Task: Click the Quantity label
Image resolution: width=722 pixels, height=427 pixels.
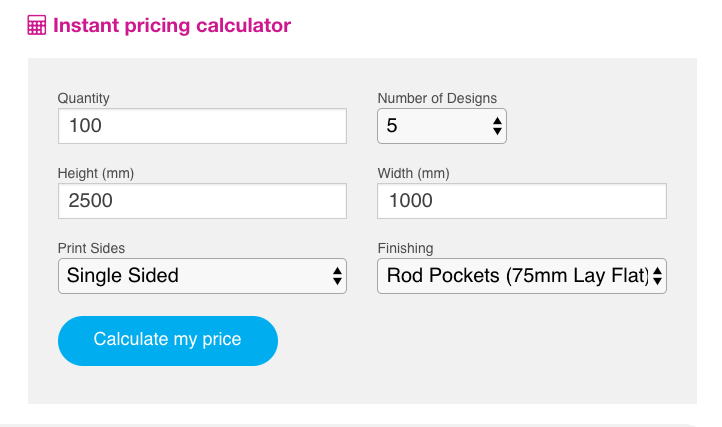Action: tap(83, 98)
